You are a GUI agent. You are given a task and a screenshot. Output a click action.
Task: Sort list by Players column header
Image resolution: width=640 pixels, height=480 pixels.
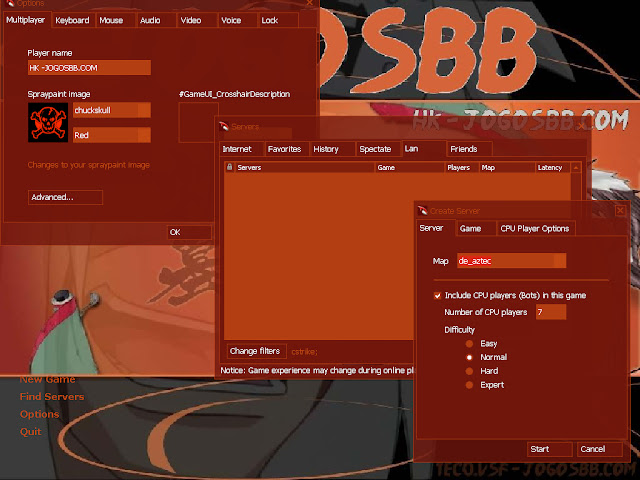(x=462, y=167)
